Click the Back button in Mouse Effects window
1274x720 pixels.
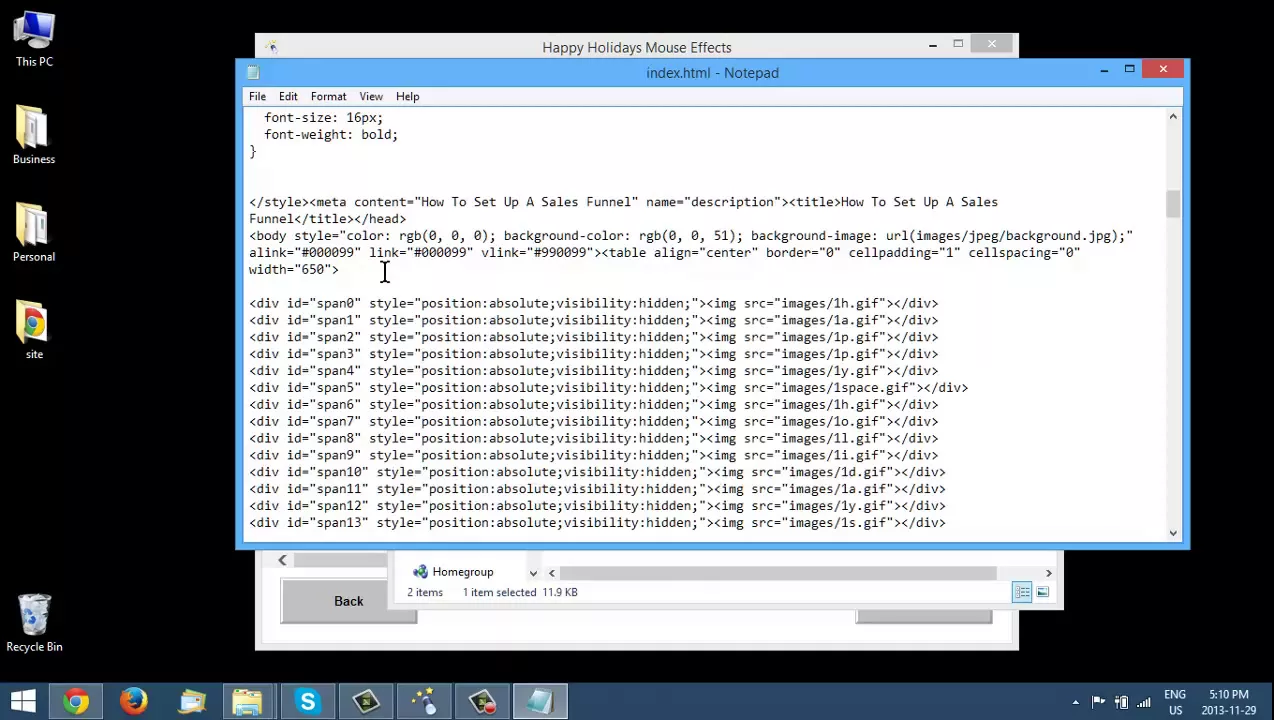(x=348, y=601)
